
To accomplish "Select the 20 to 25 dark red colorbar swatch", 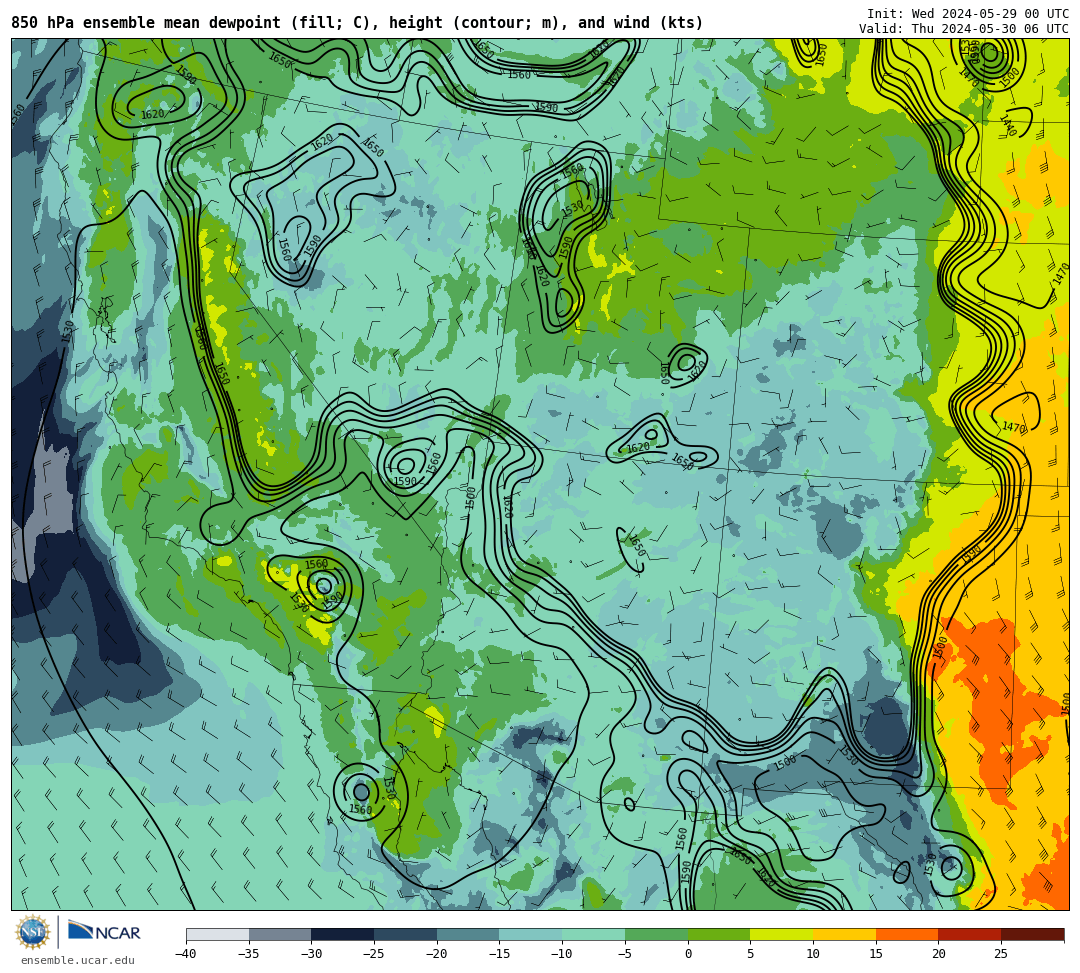I will (x=970, y=934).
